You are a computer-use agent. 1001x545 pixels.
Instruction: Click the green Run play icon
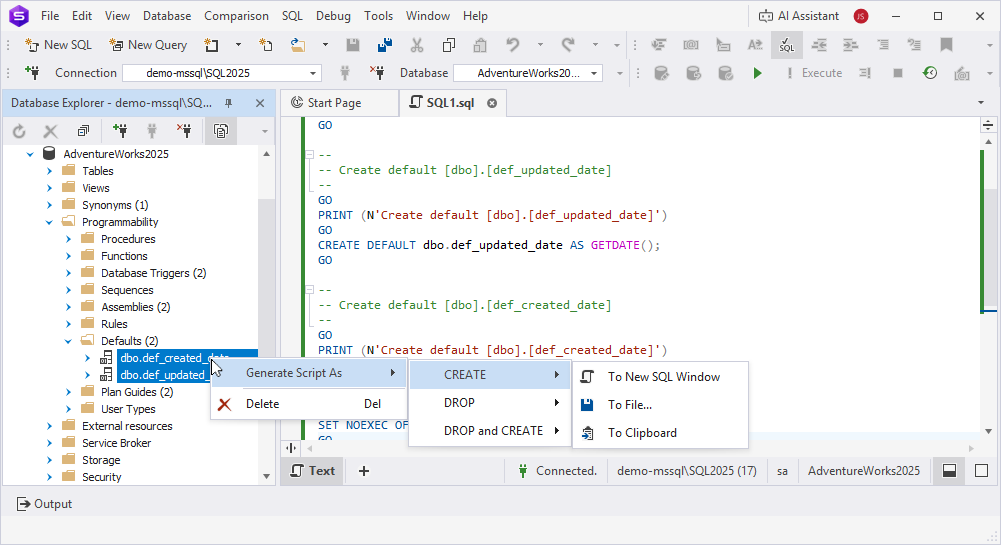[757, 73]
